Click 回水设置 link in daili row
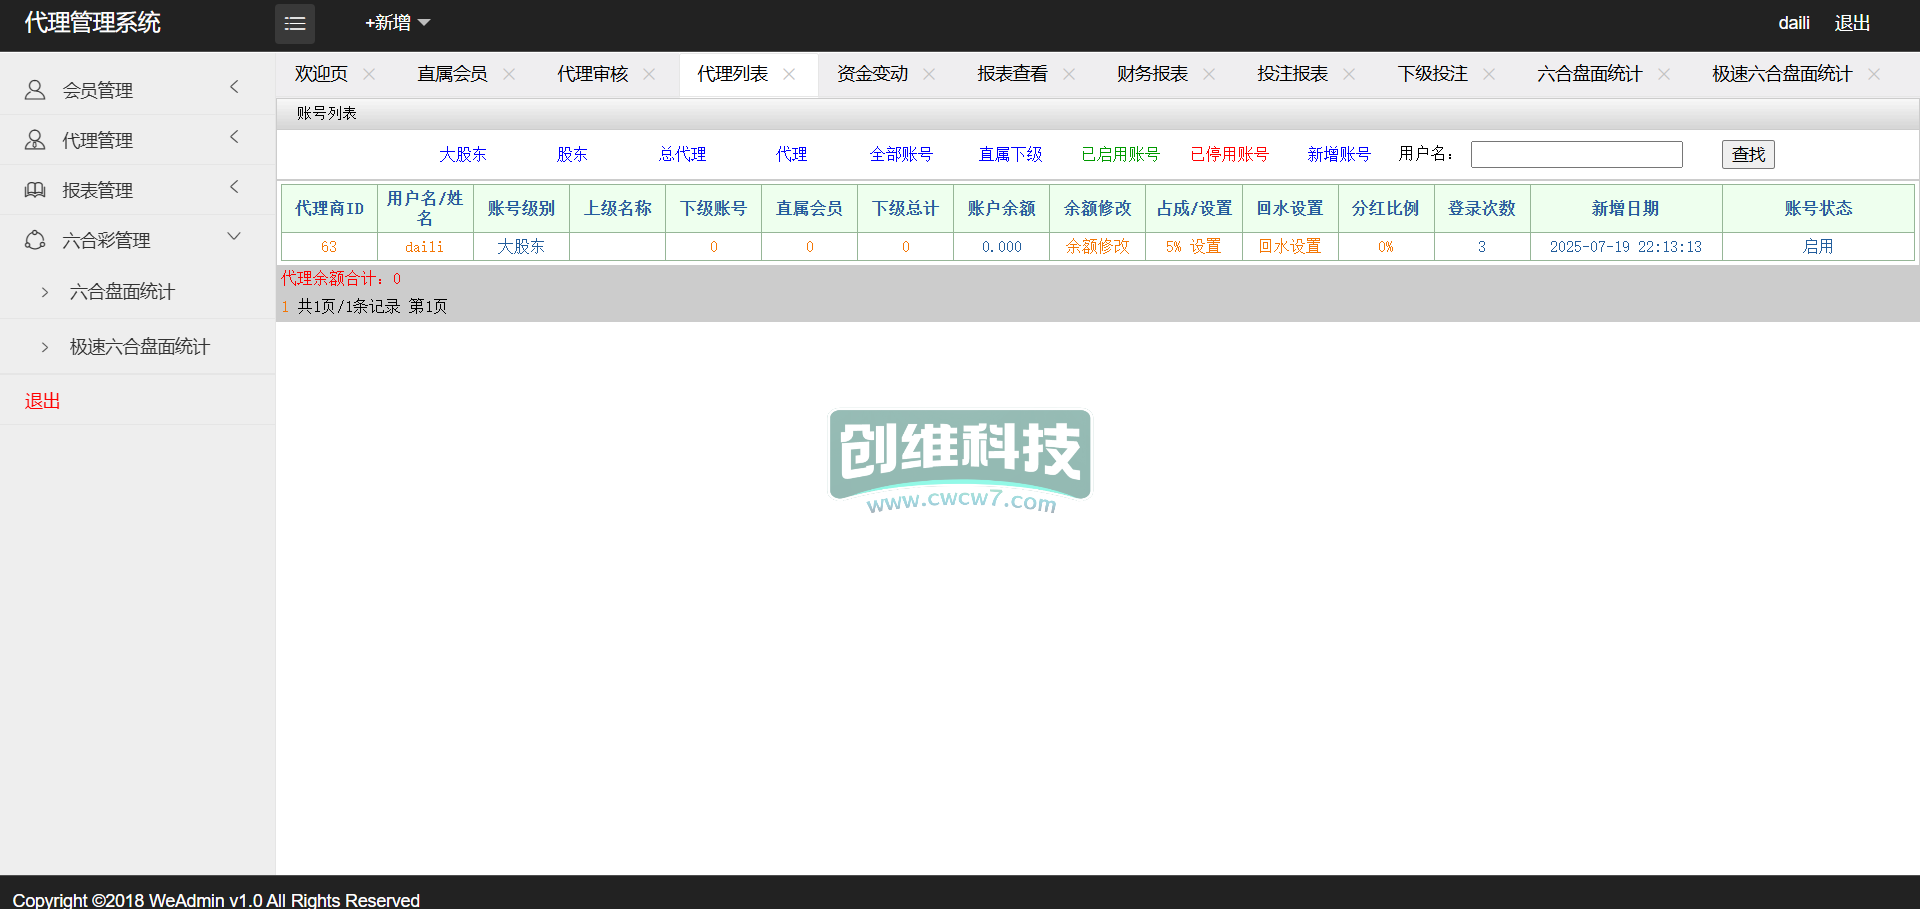1920x909 pixels. (x=1290, y=246)
